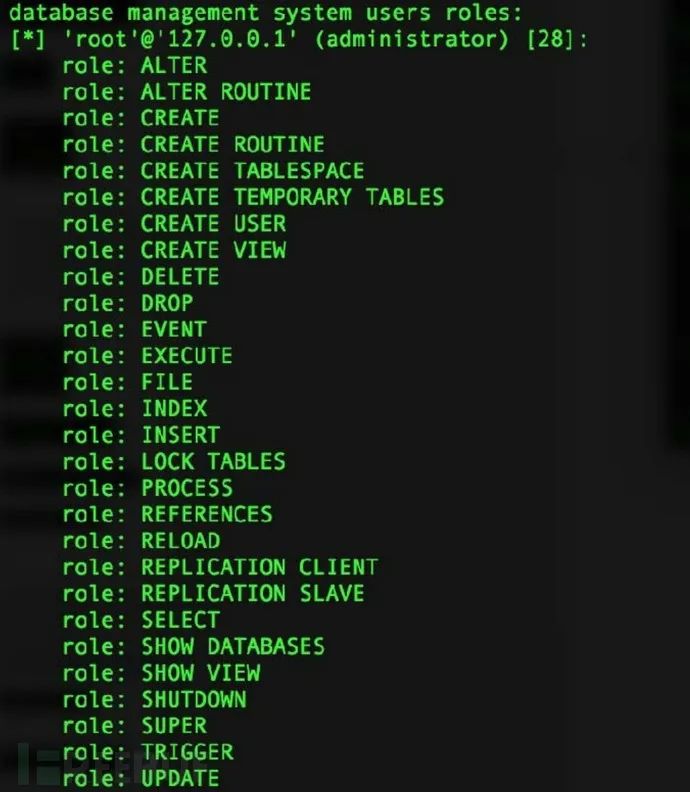This screenshot has height=792, width=690.
Task: Click on the DELETE role entry
Action: [x=141, y=276]
